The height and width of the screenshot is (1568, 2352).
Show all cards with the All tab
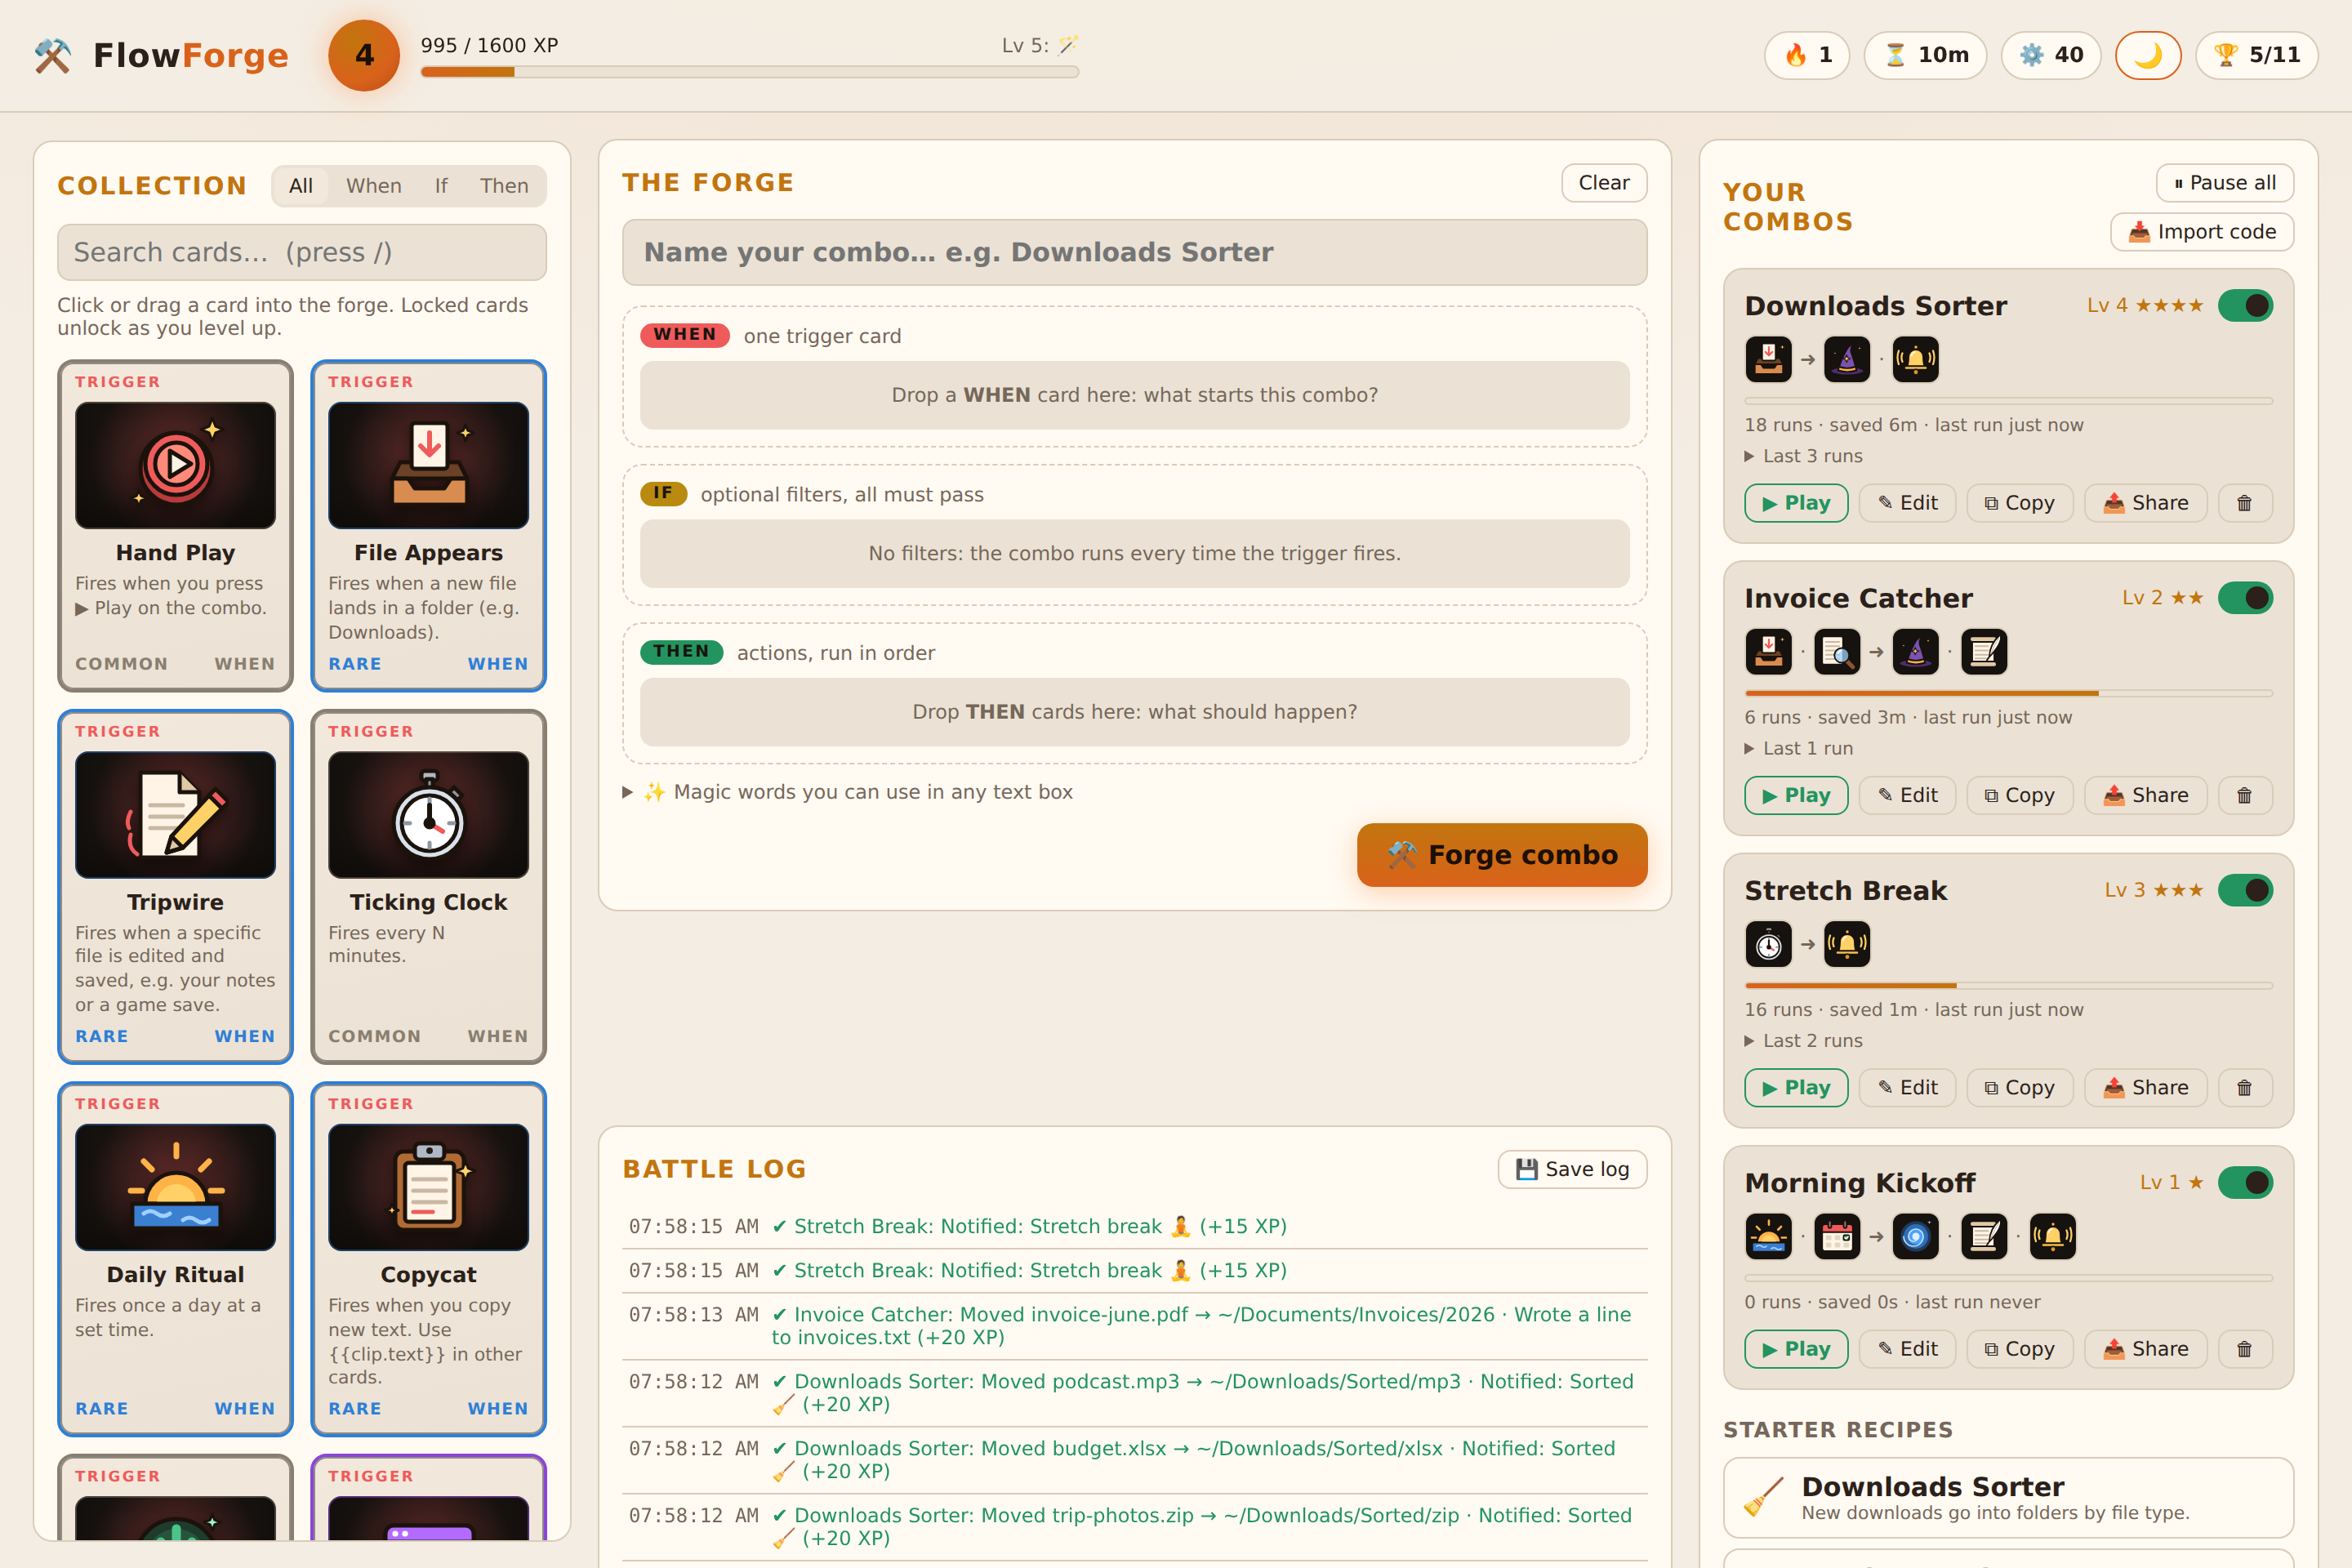[301, 186]
